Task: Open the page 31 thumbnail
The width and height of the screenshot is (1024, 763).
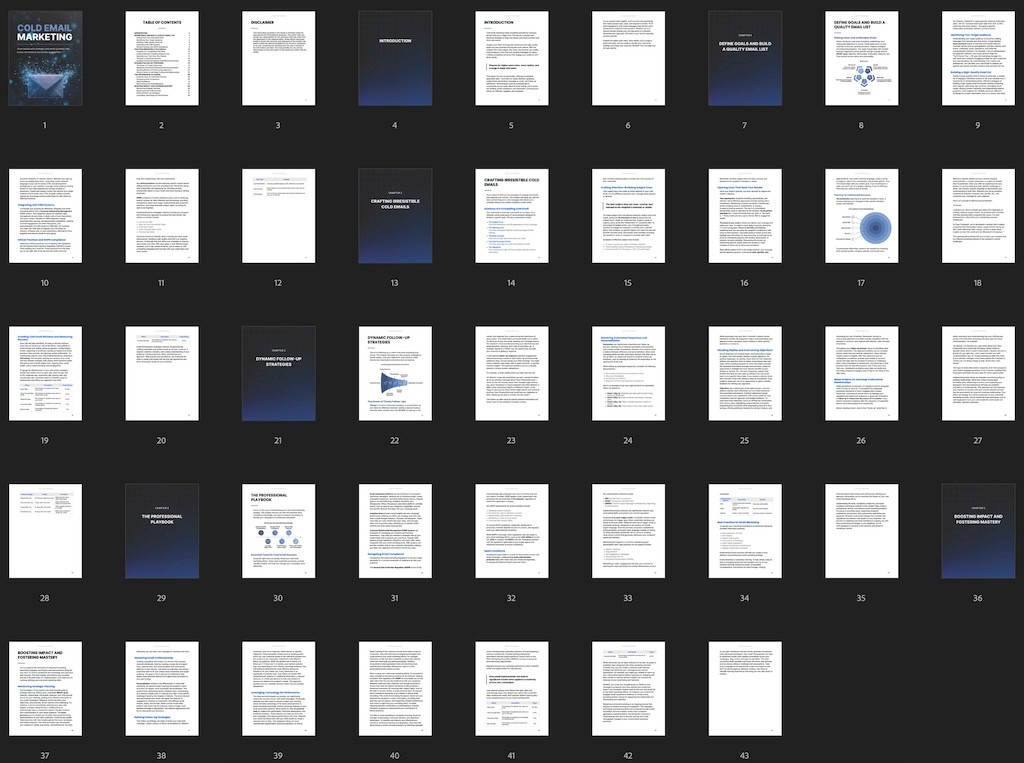Action: 395,531
